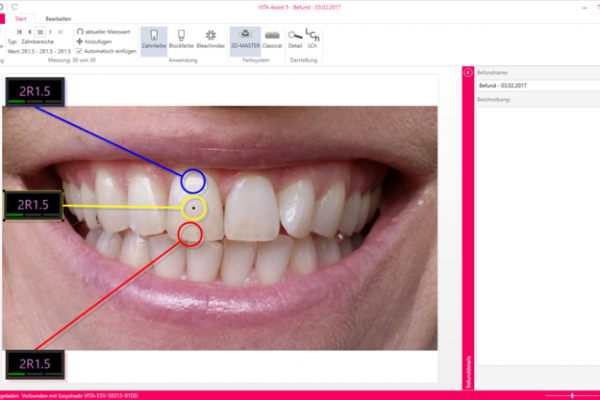Switch to the Bearbeiten tab
This screenshot has height=400, width=600.
click(58, 18)
